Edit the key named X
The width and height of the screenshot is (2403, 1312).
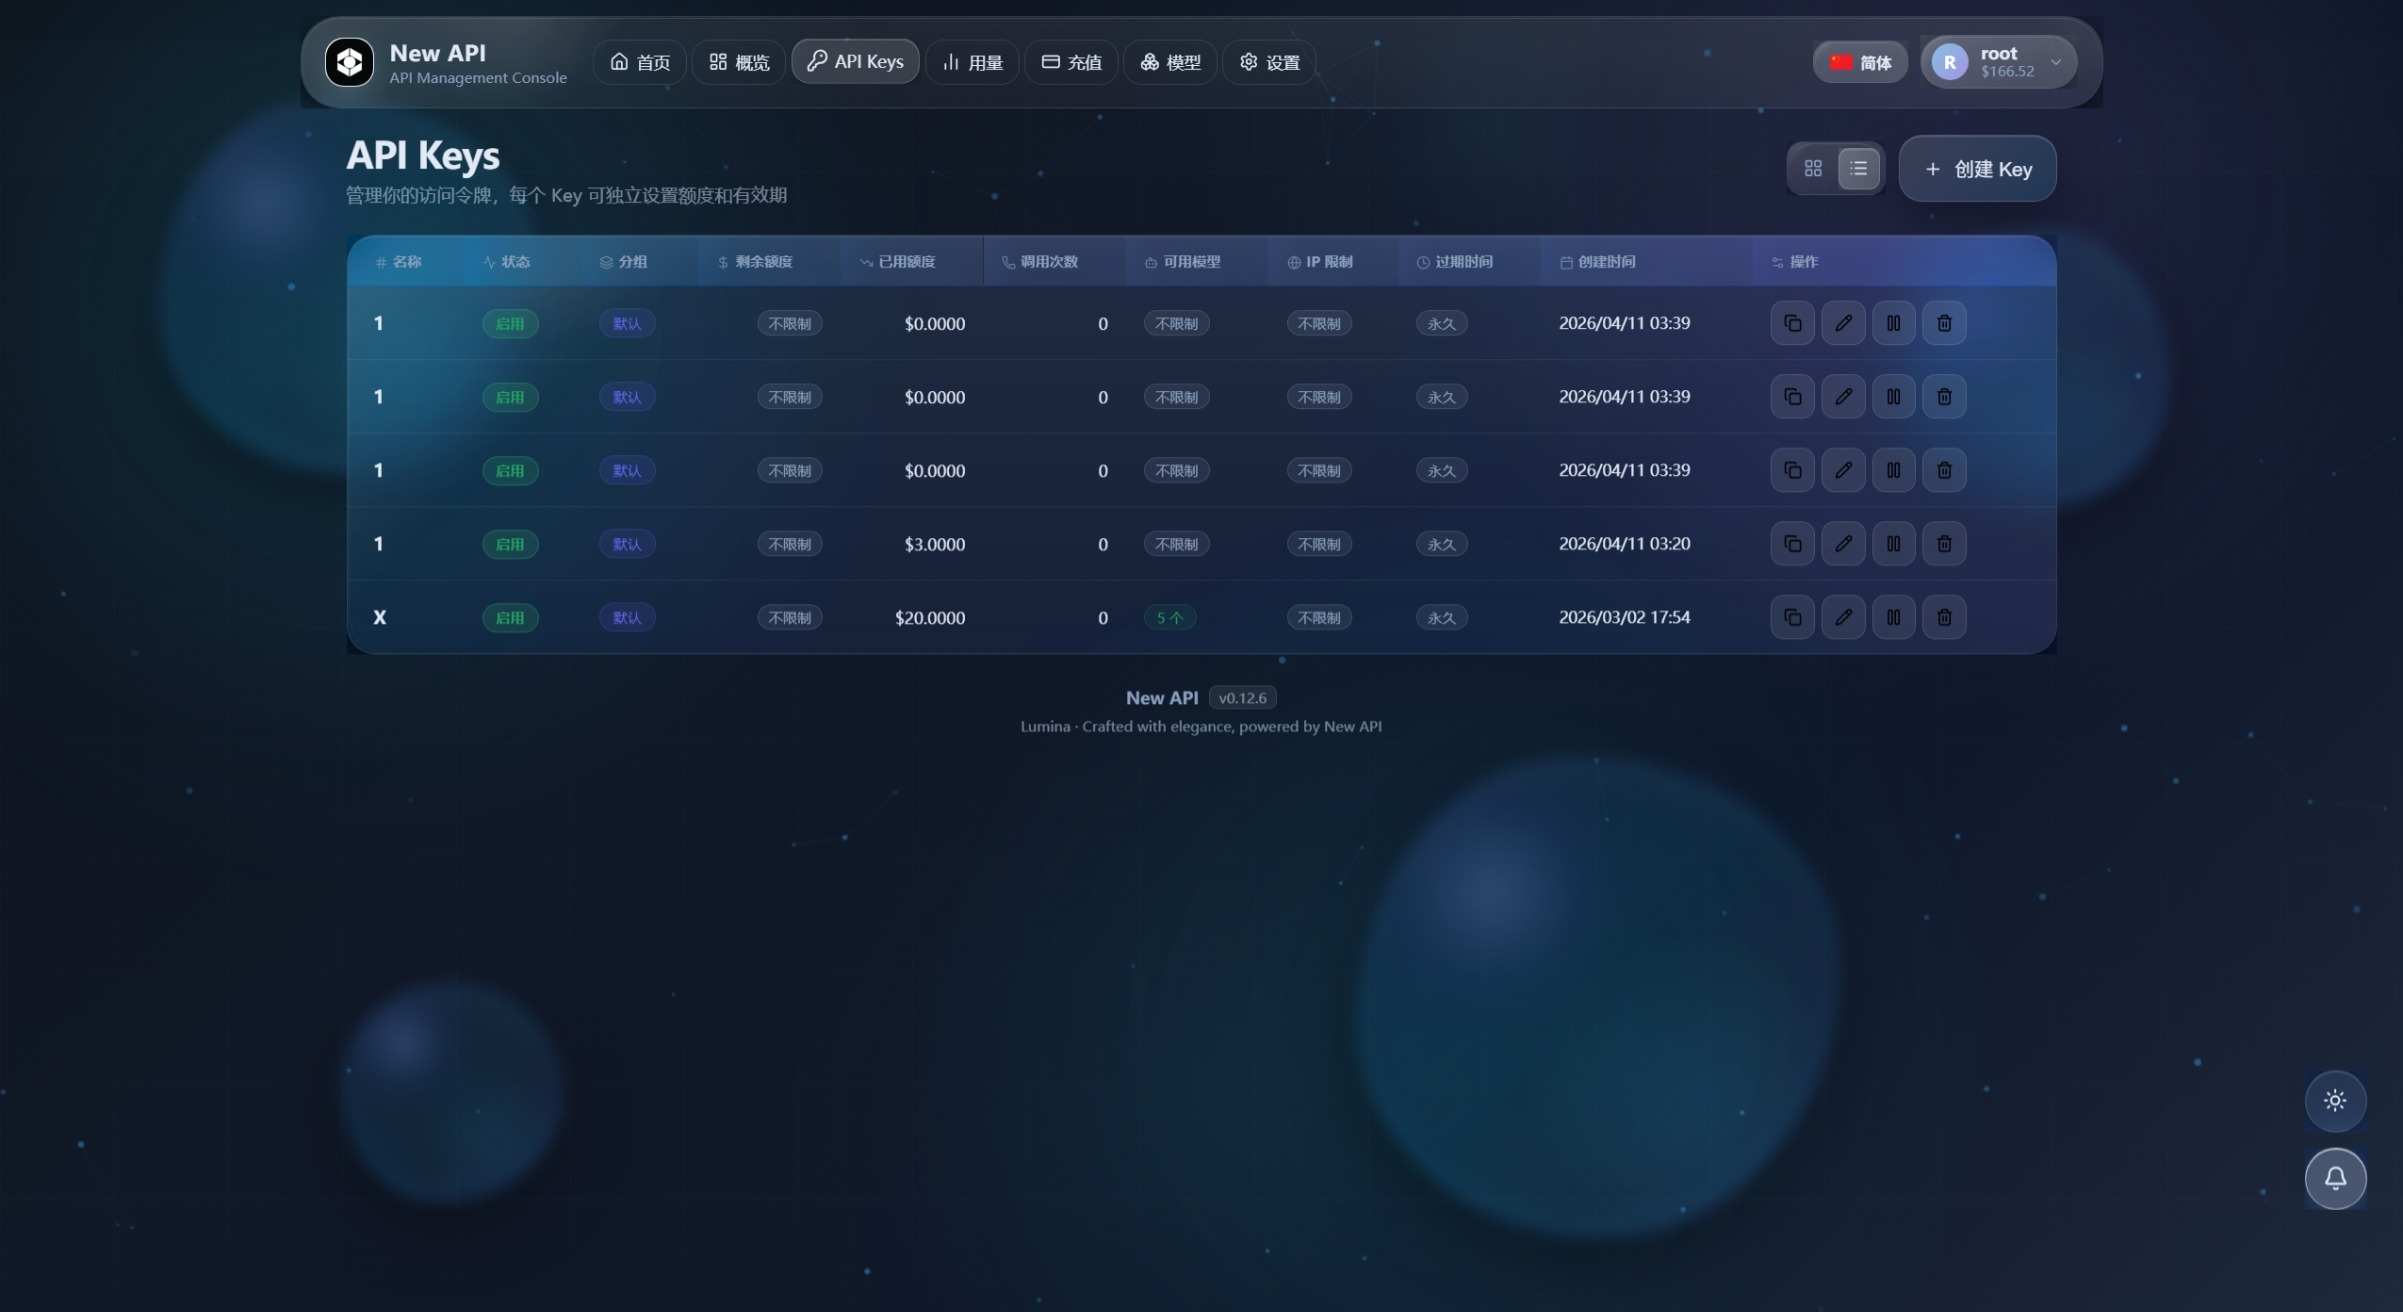click(x=1843, y=617)
